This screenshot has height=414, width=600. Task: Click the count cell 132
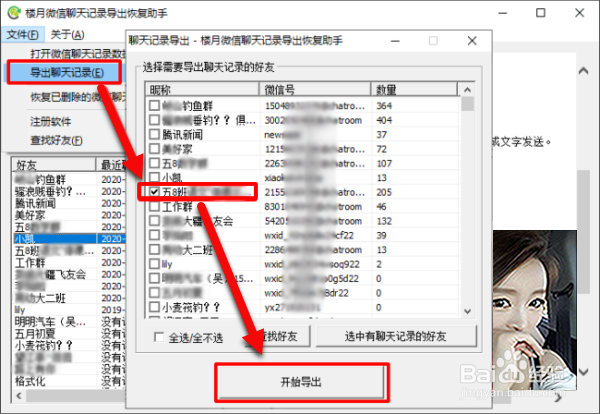pyautogui.click(x=384, y=221)
